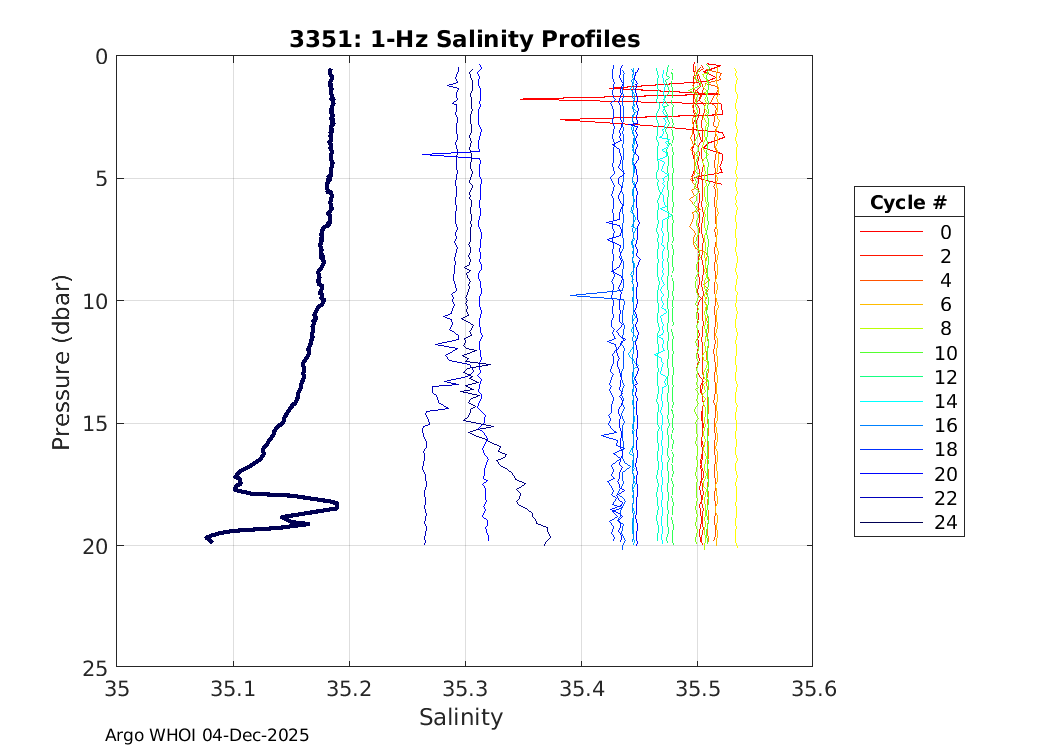Select the y-axis tick label '25'
Viewport: 1050px width, 750px height.
click(95, 667)
